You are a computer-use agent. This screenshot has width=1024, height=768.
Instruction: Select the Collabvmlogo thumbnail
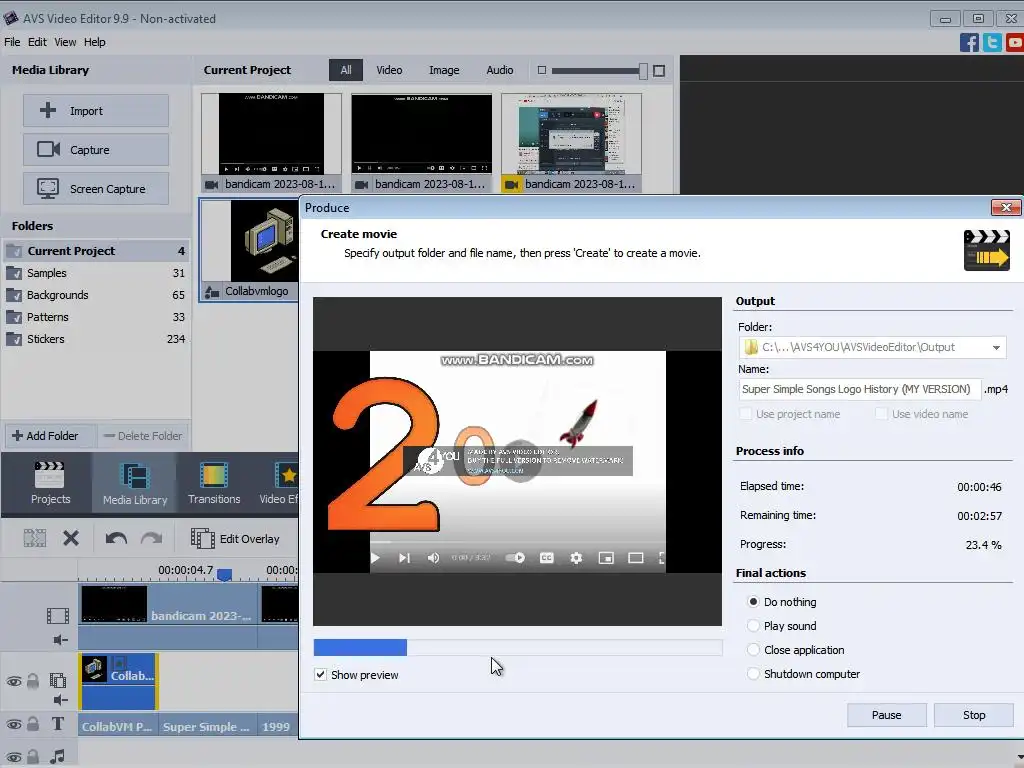[249, 250]
